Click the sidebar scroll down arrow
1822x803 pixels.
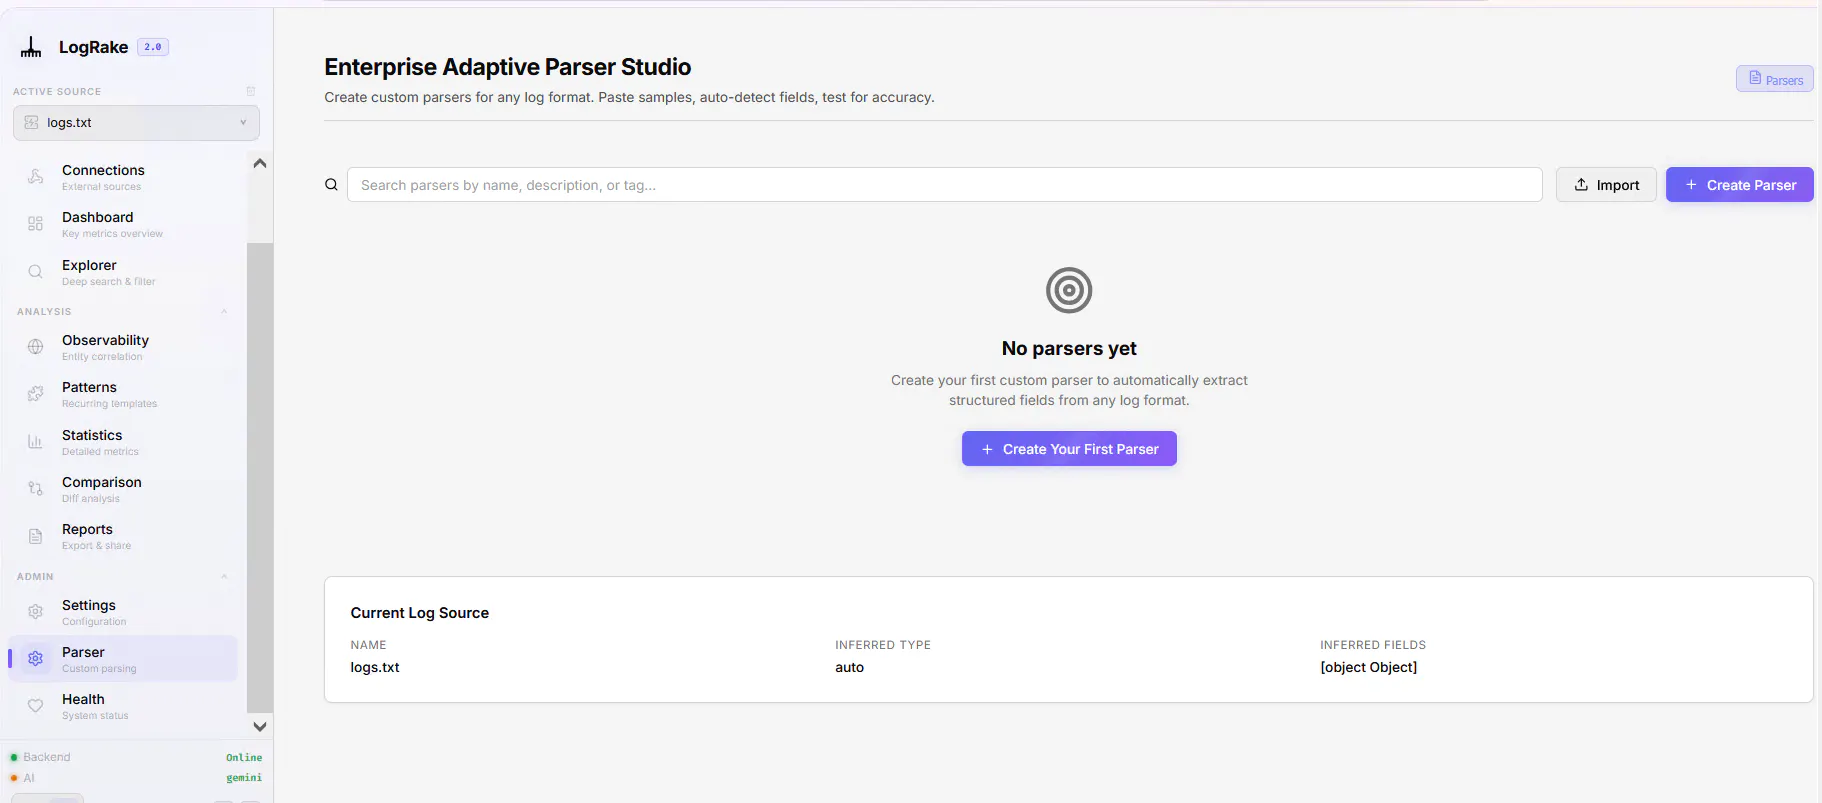click(x=260, y=727)
